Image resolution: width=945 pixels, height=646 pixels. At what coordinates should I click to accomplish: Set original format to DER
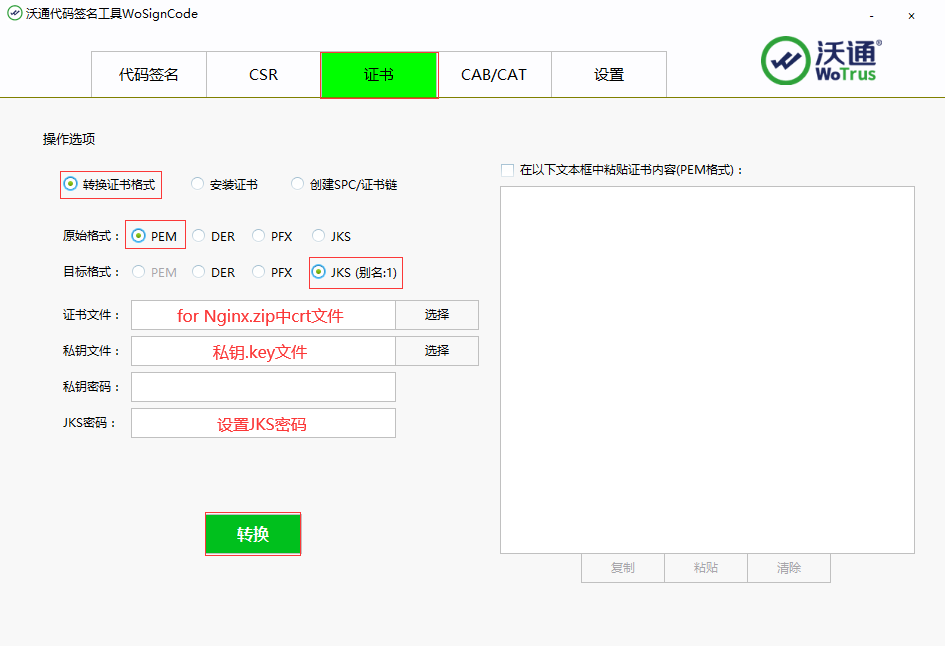click(200, 235)
